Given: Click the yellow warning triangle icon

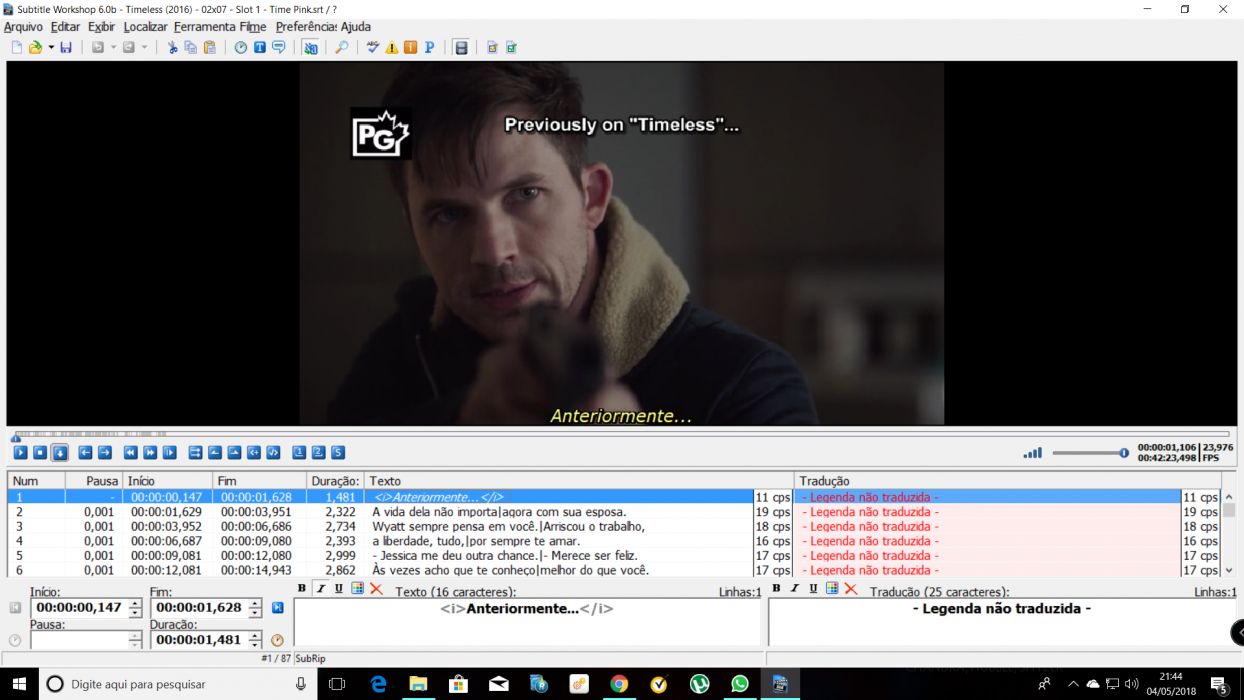Looking at the screenshot, I should tap(392, 47).
